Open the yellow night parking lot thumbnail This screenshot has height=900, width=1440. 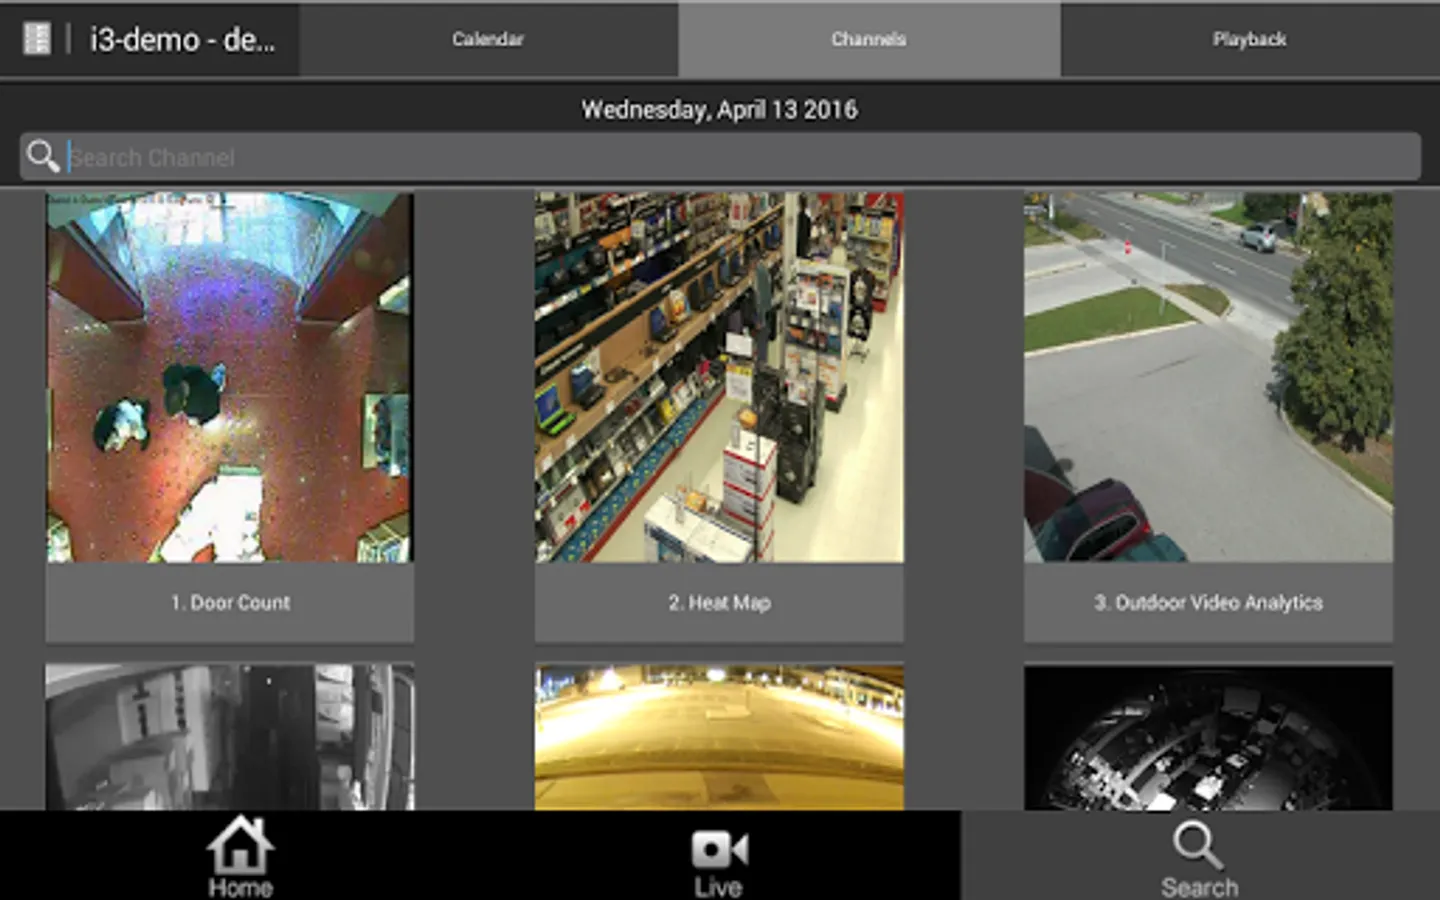(x=719, y=737)
